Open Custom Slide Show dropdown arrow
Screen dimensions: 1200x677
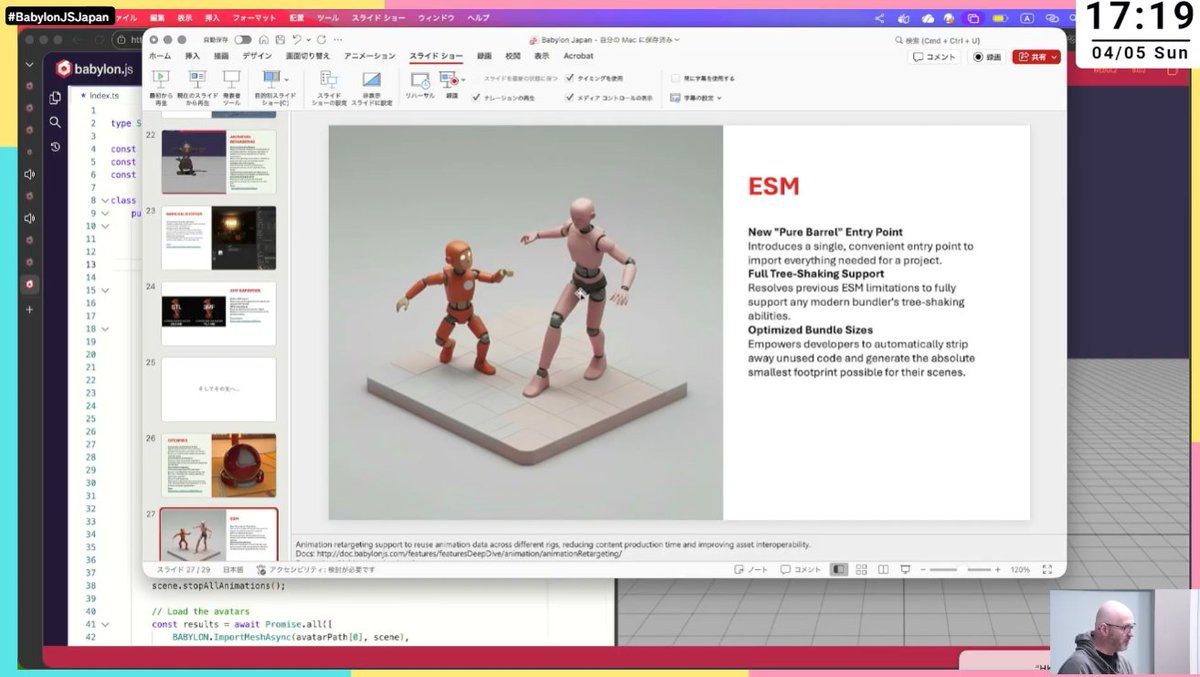click(x=286, y=79)
